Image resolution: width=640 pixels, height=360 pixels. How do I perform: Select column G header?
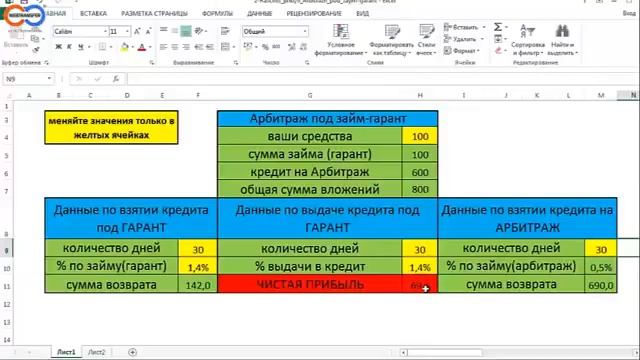(310, 95)
